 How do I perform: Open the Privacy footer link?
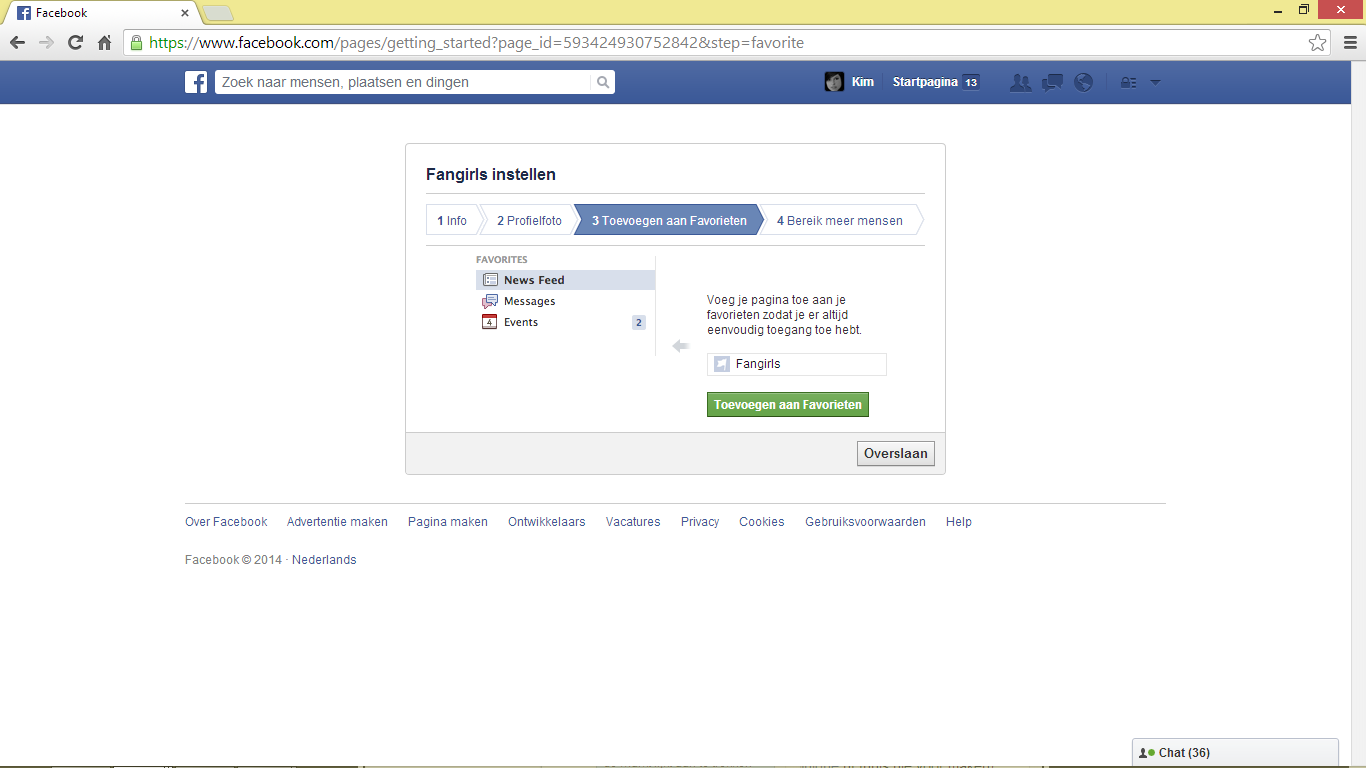[700, 522]
